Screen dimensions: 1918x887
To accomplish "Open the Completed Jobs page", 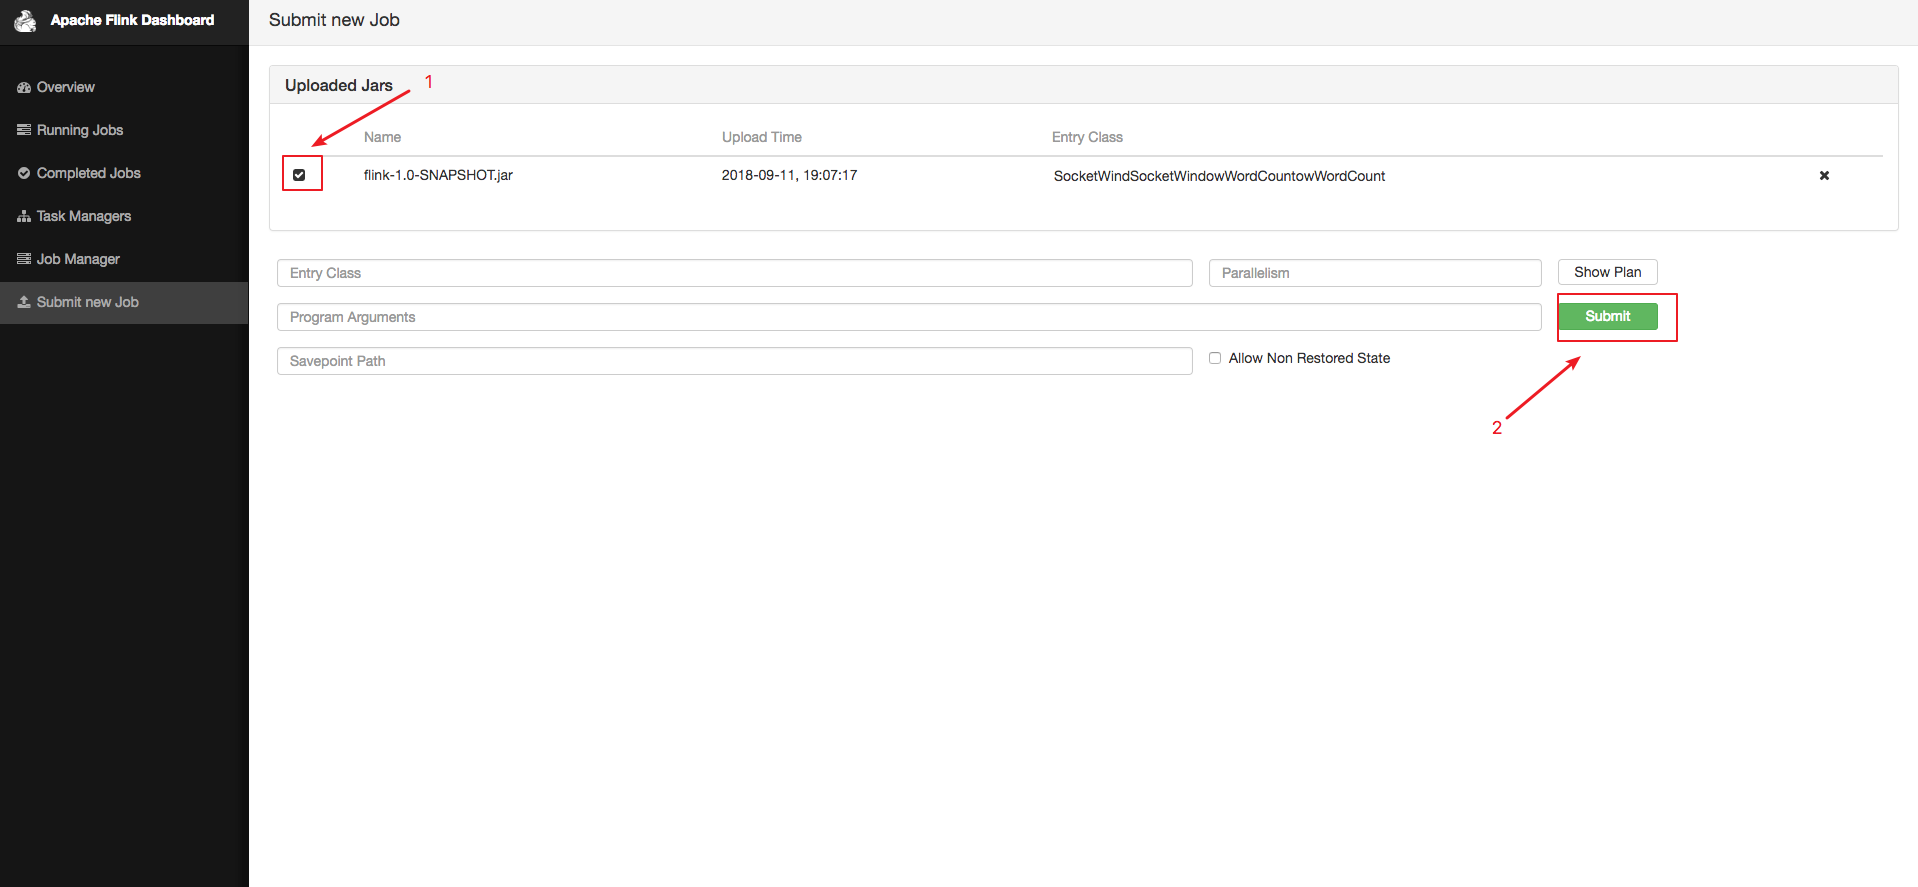I will (88, 173).
